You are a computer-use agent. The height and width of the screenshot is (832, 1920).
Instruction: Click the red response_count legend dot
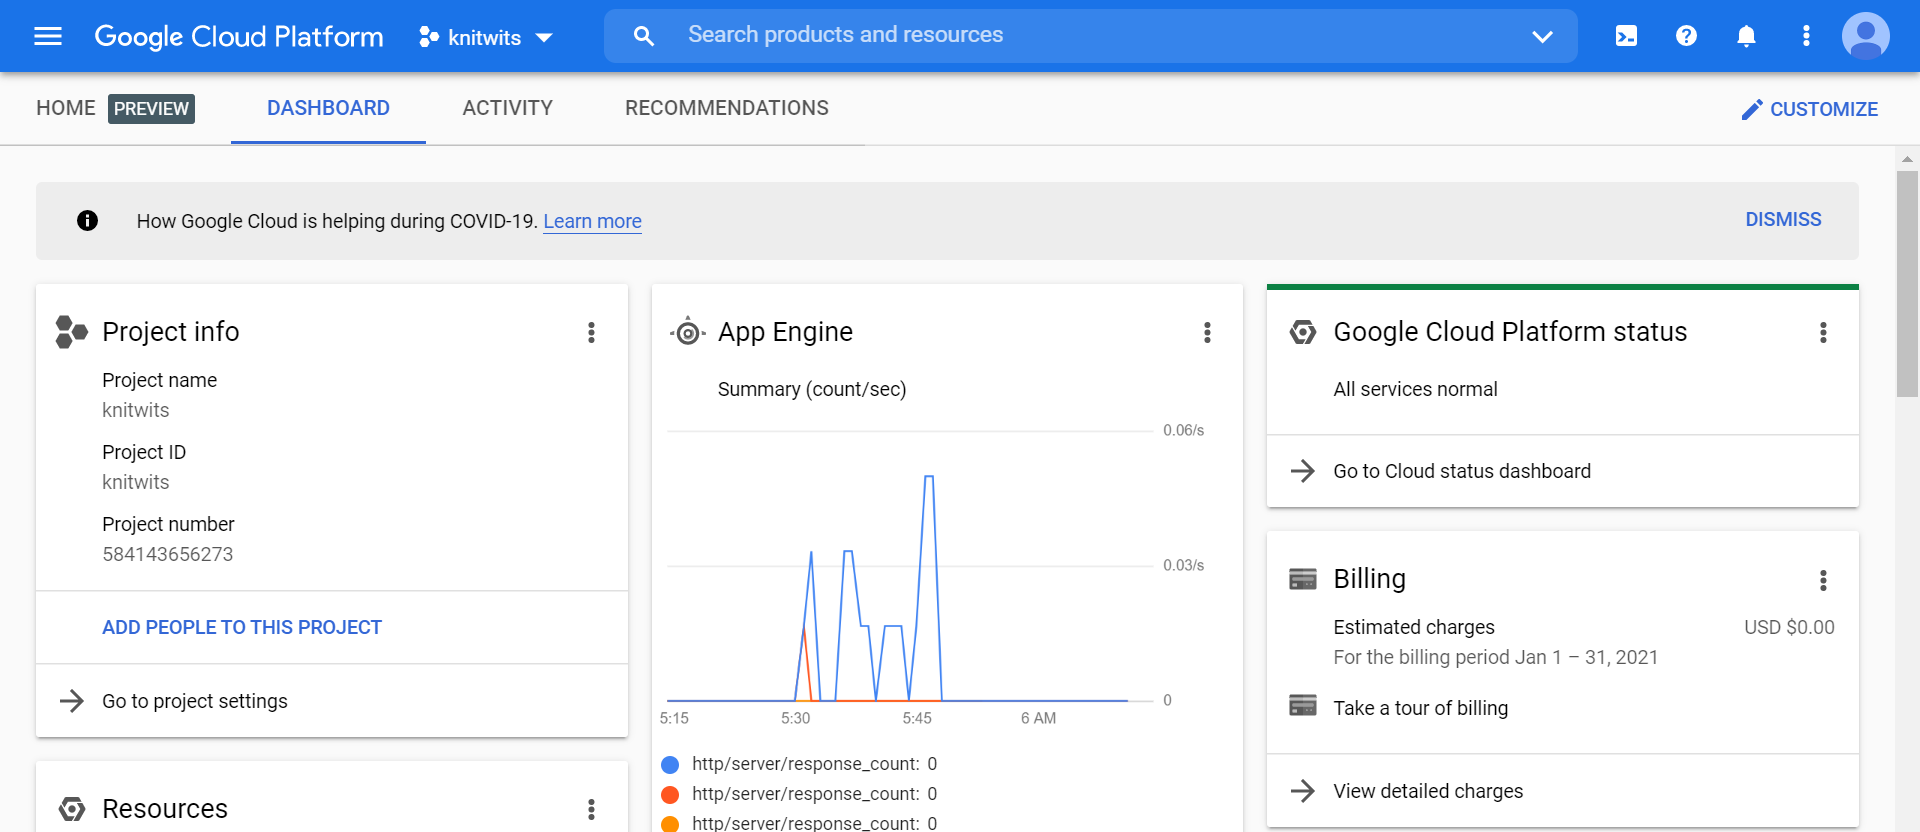(x=670, y=794)
